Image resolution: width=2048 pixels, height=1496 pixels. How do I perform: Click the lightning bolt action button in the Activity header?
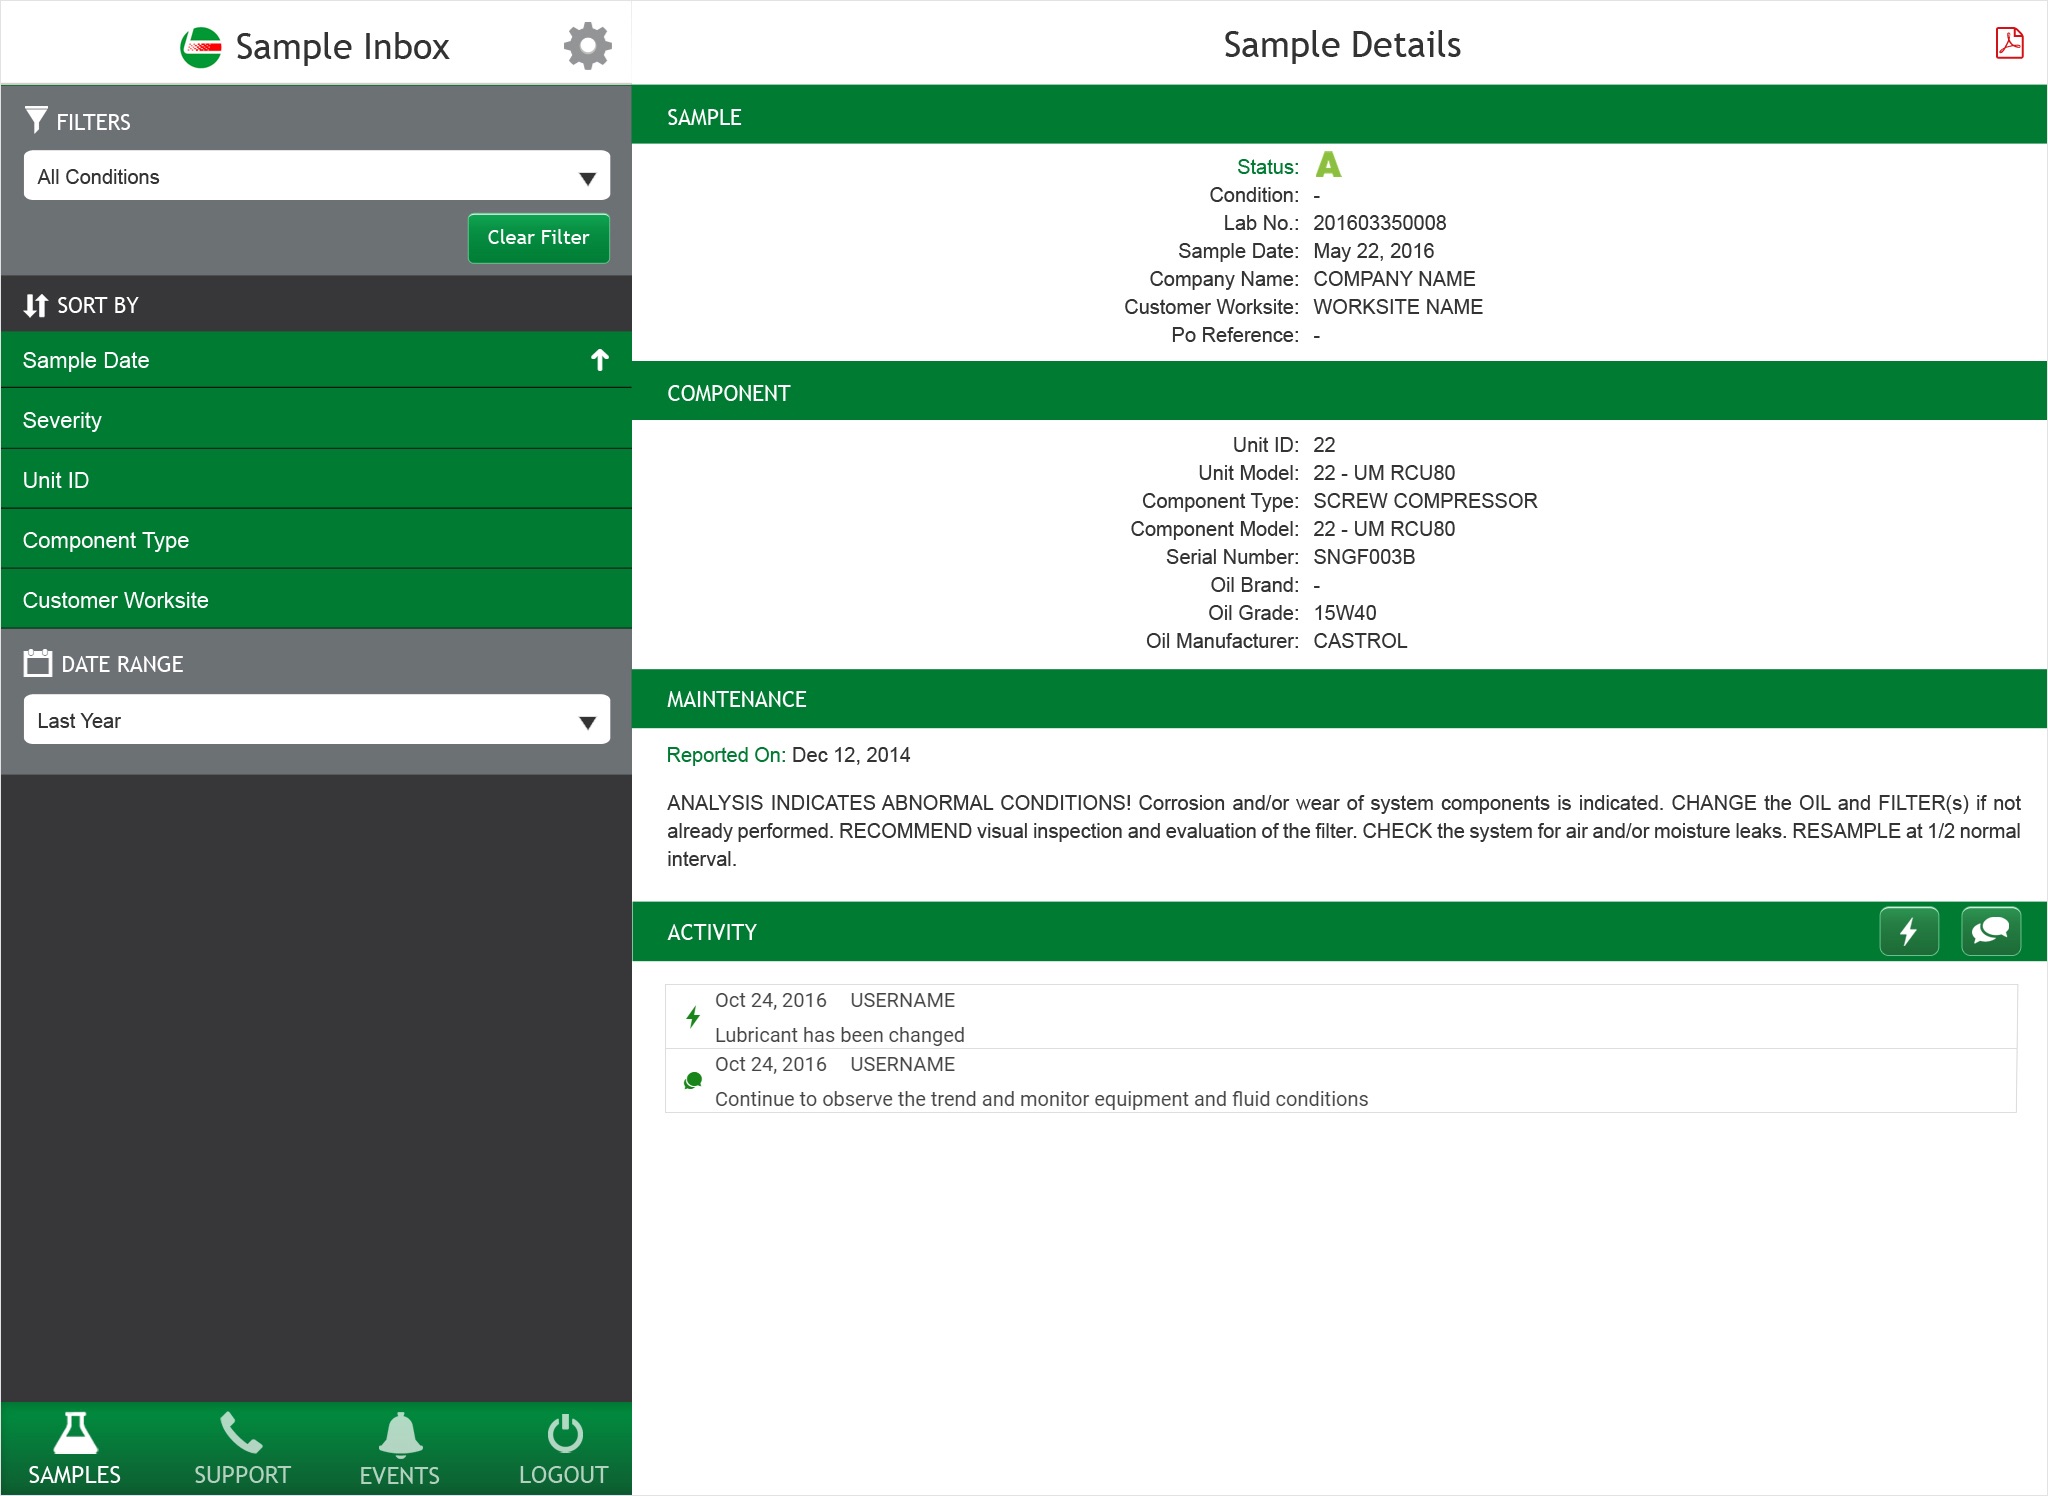tap(1908, 931)
